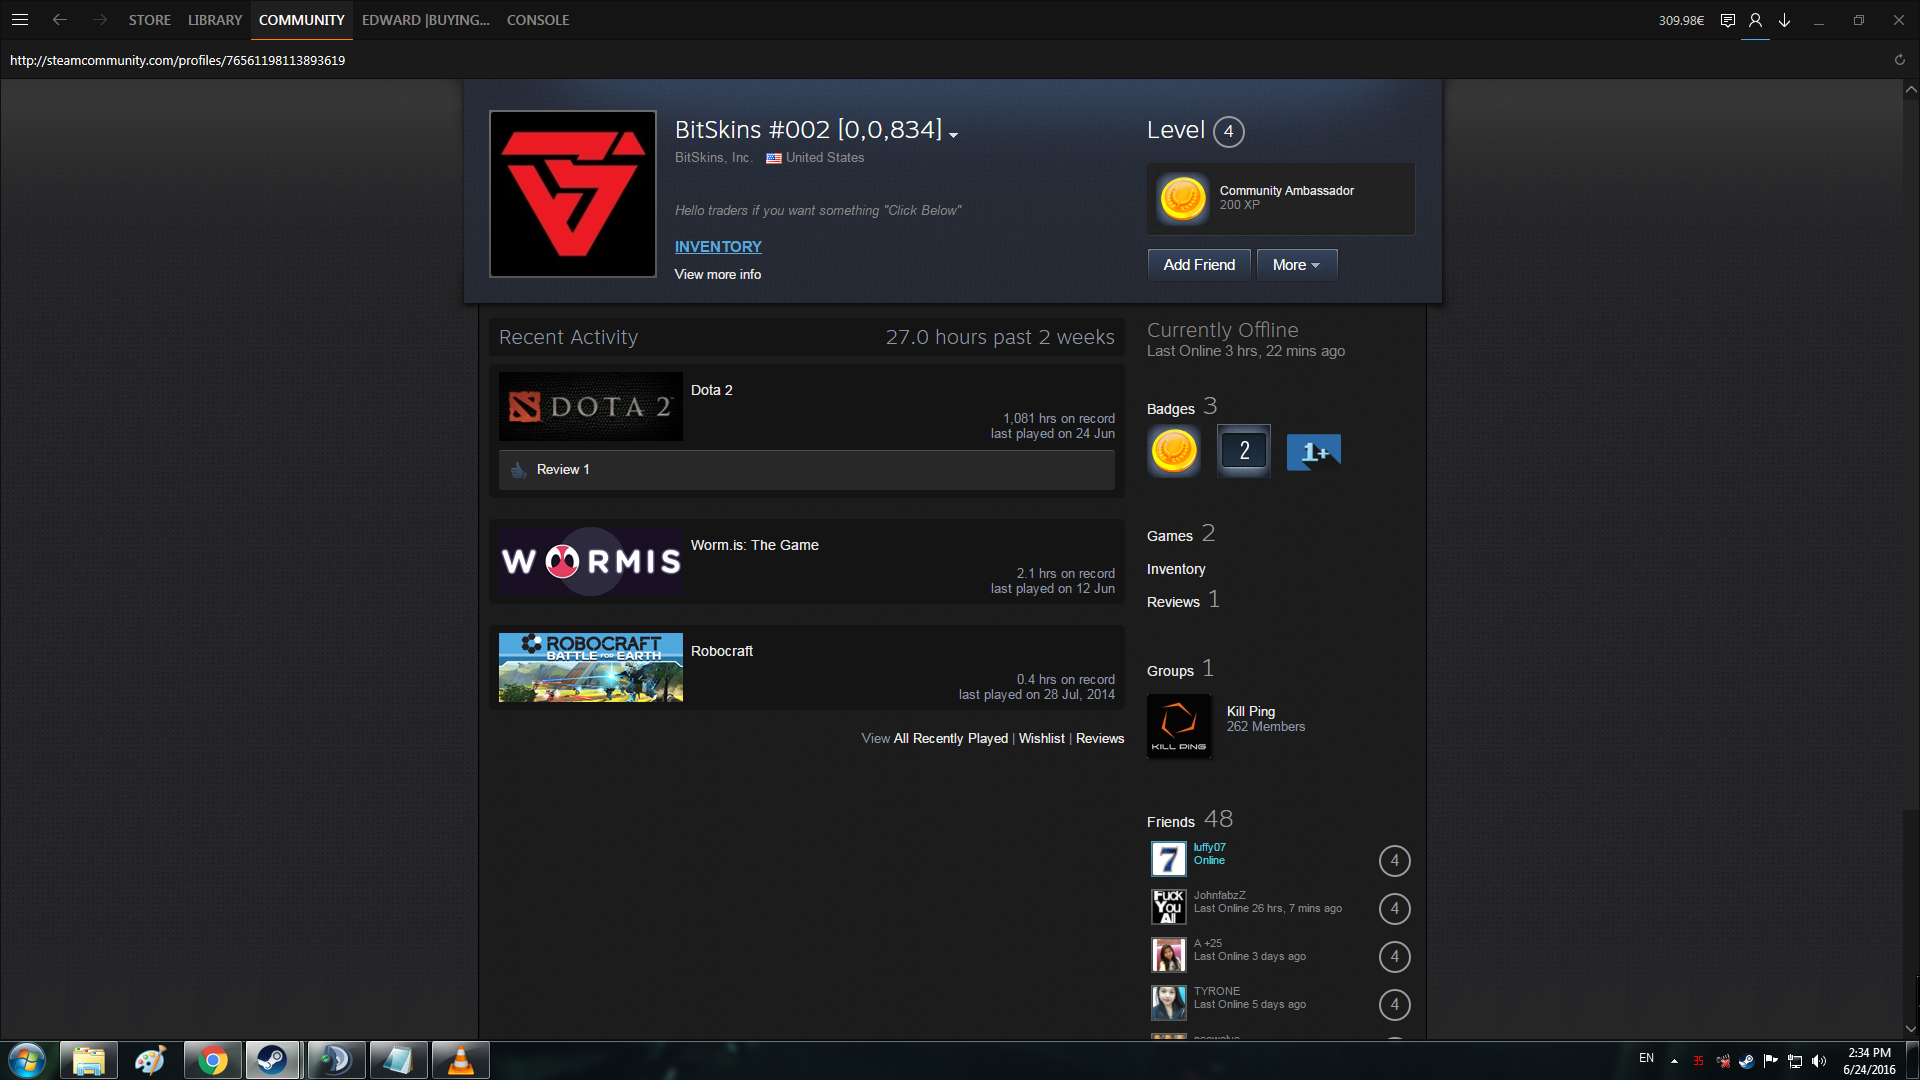
Task: Click the Robocraft game title
Action: 722,651
